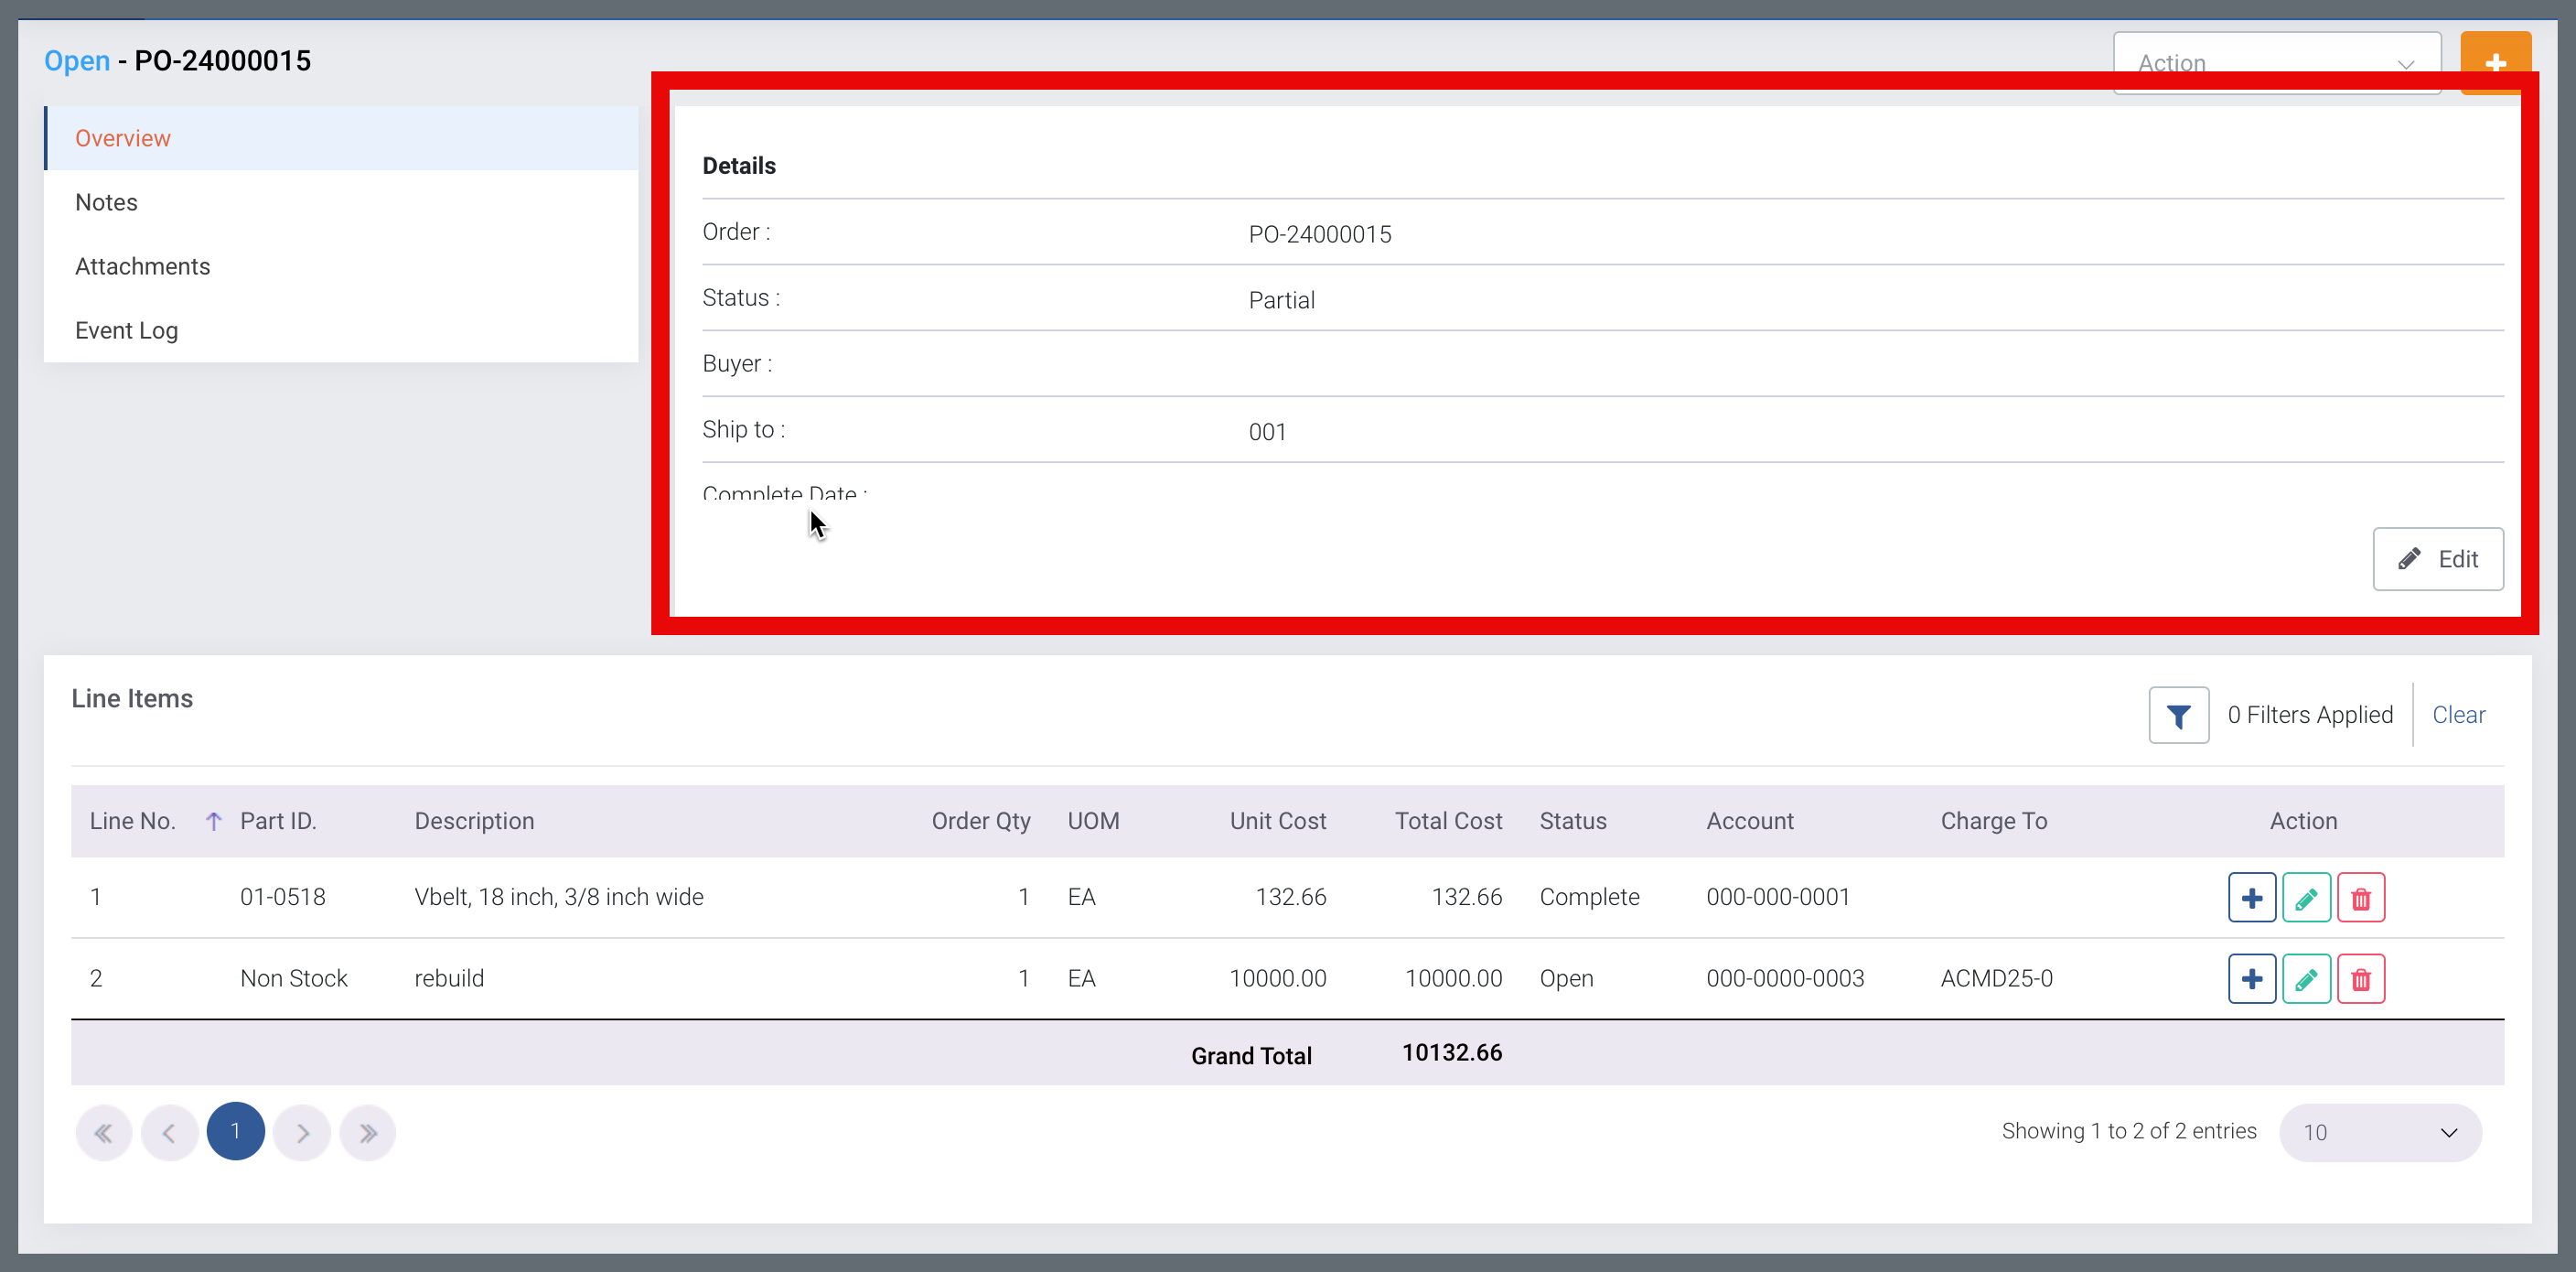The height and width of the screenshot is (1272, 2576).
Task: Edit line 1 with green pencil icon
Action: (2306, 898)
